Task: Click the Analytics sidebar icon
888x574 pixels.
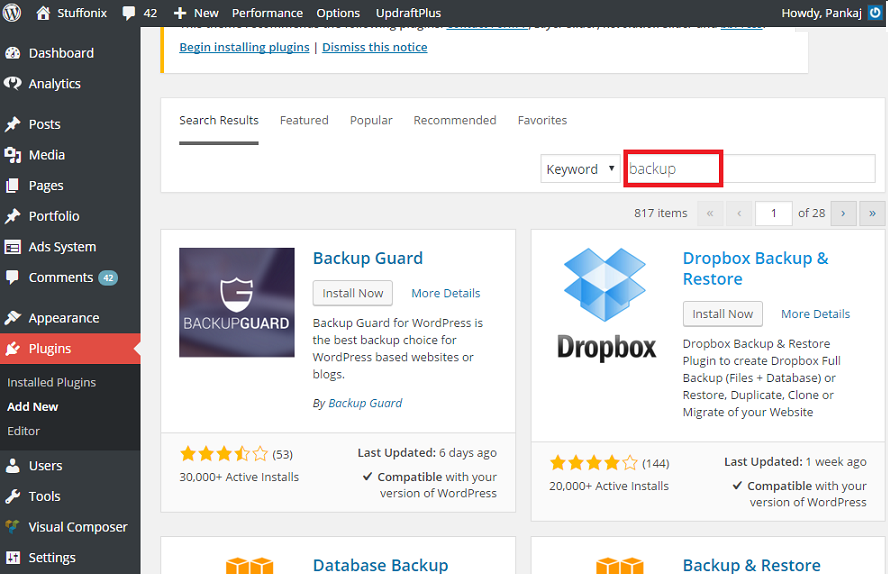Action: [x=12, y=84]
